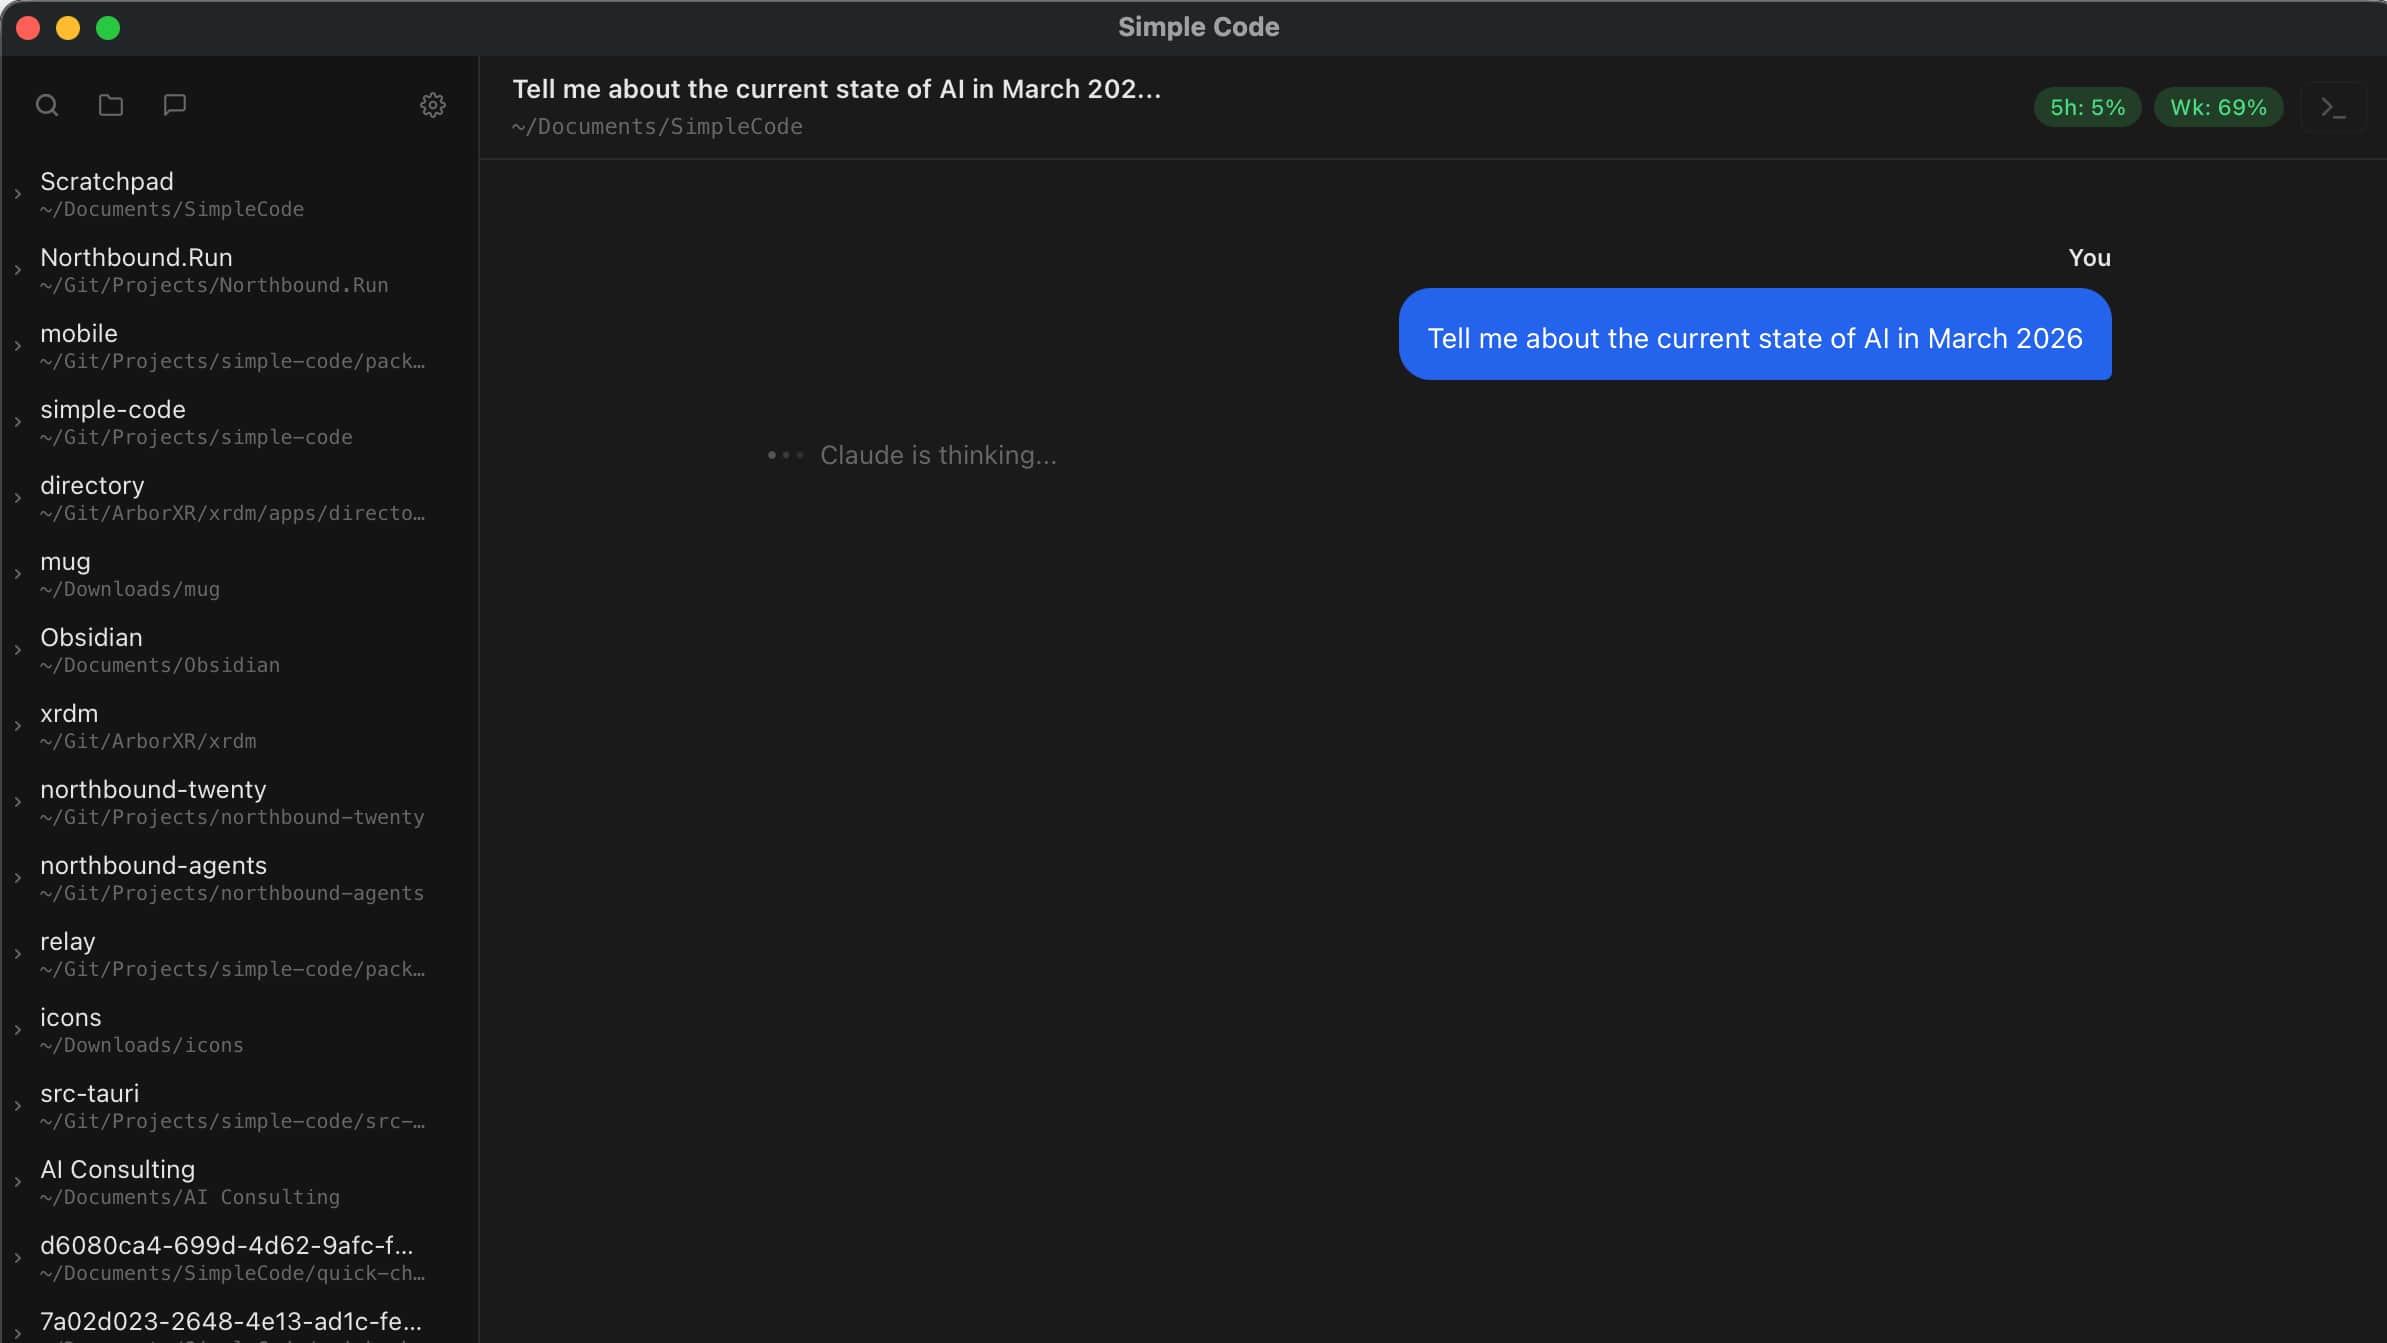The width and height of the screenshot is (2387, 1343).
Task: Click the Wk: 69% usage badge
Action: tap(2218, 107)
